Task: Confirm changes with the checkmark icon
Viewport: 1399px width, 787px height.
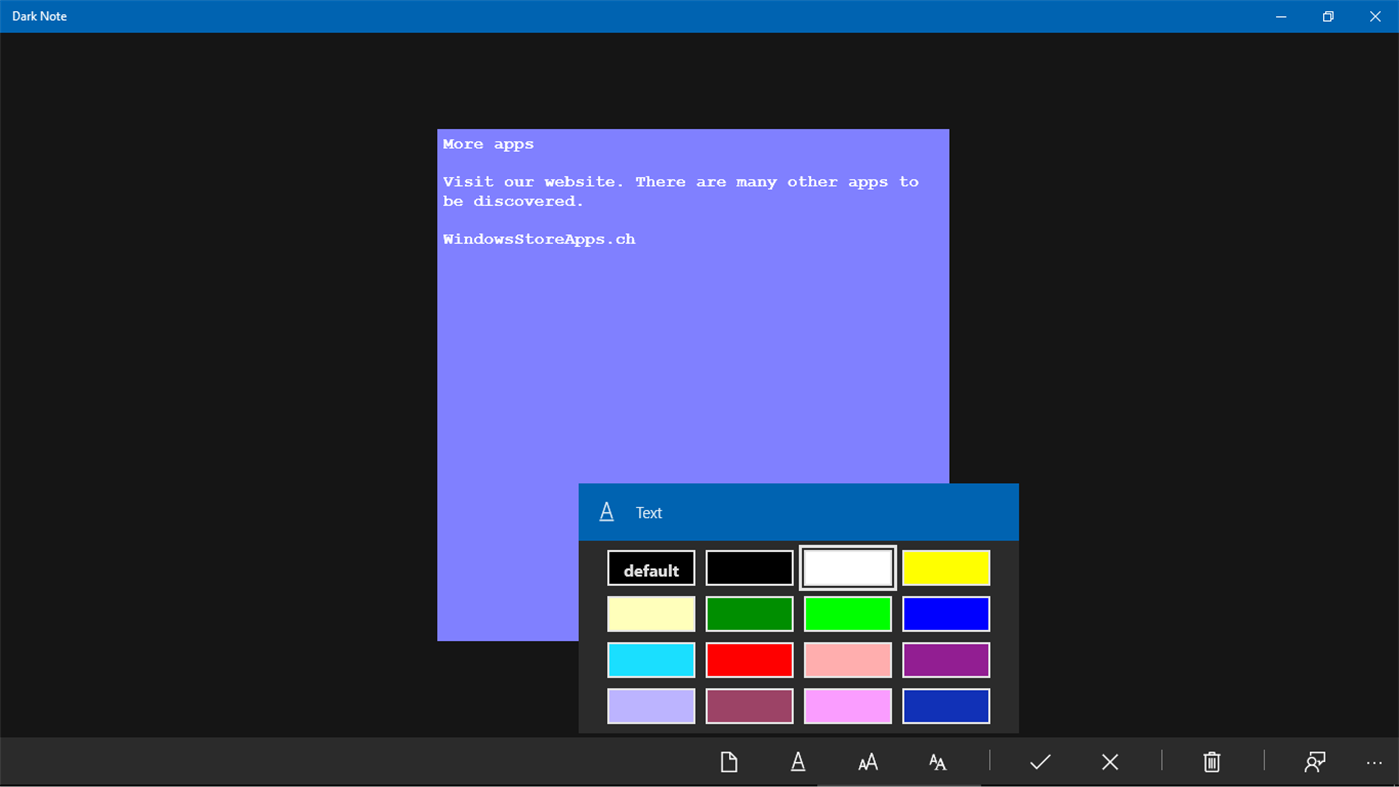Action: 1039,761
